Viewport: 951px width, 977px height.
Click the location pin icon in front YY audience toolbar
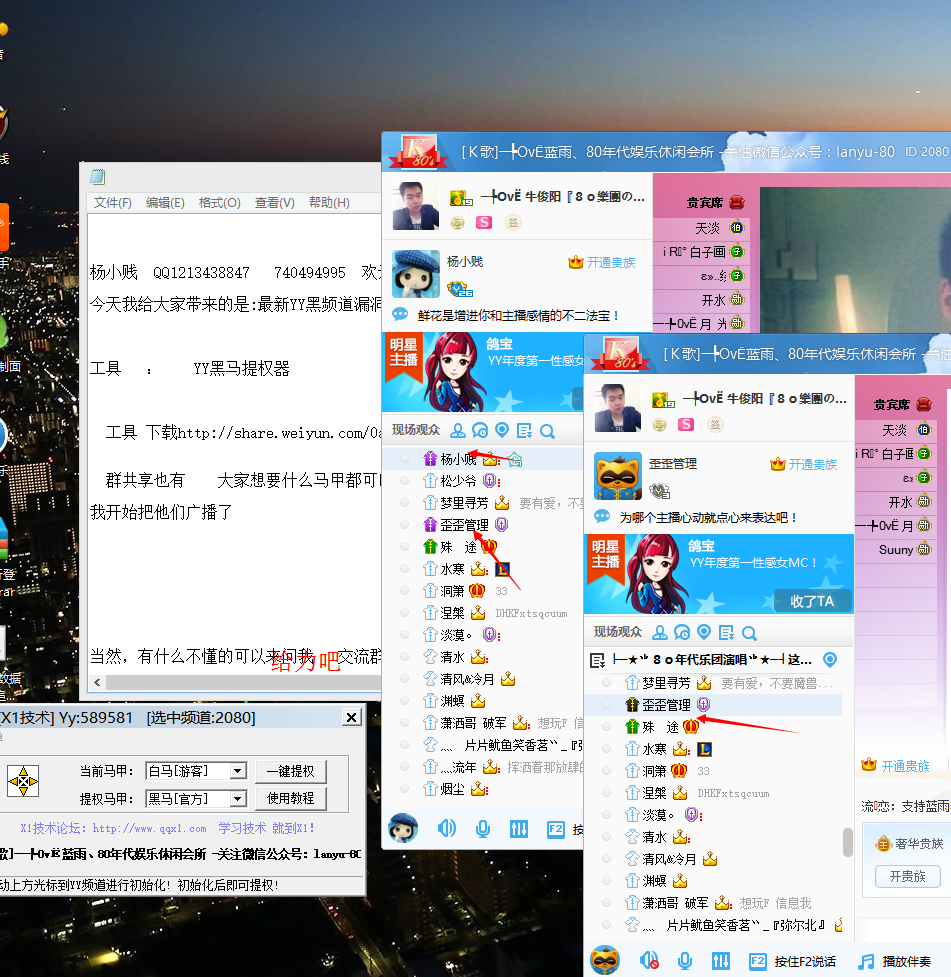point(704,632)
